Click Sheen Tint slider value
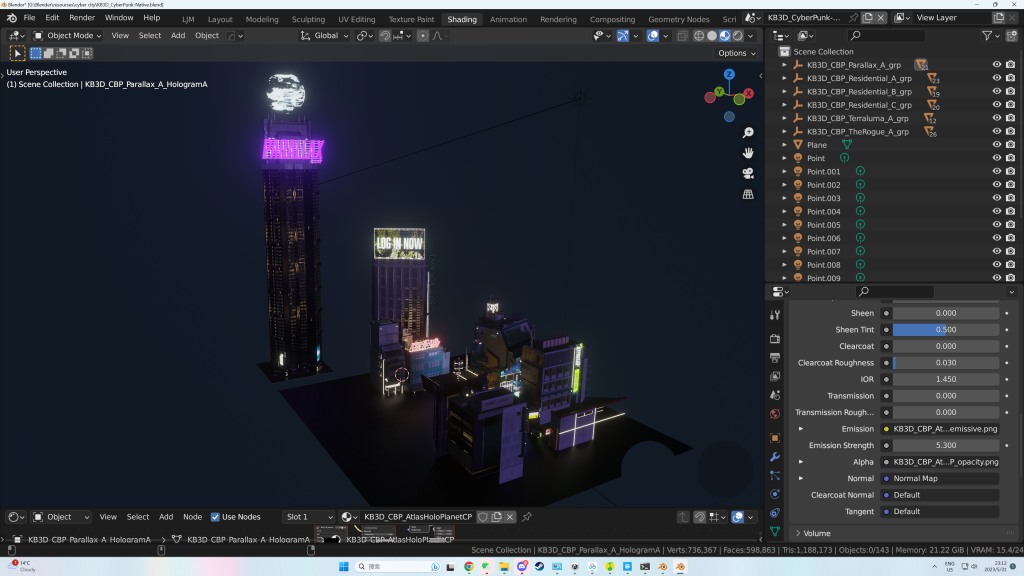1024x576 pixels. 946,330
